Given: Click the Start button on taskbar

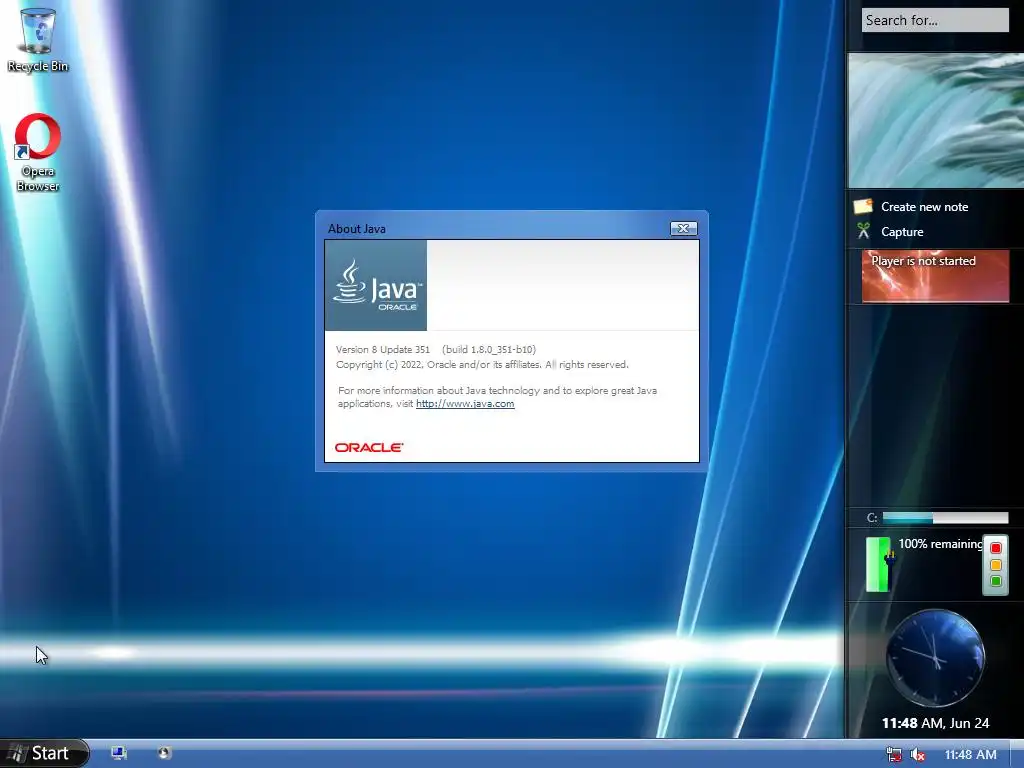Looking at the screenshot, I should click(x=43, y=754).
